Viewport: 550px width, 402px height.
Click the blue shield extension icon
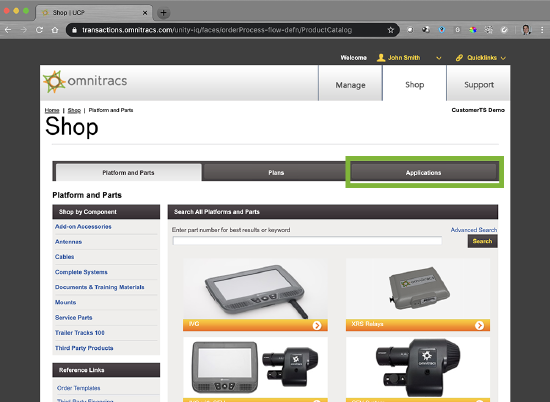click(442, 30)
